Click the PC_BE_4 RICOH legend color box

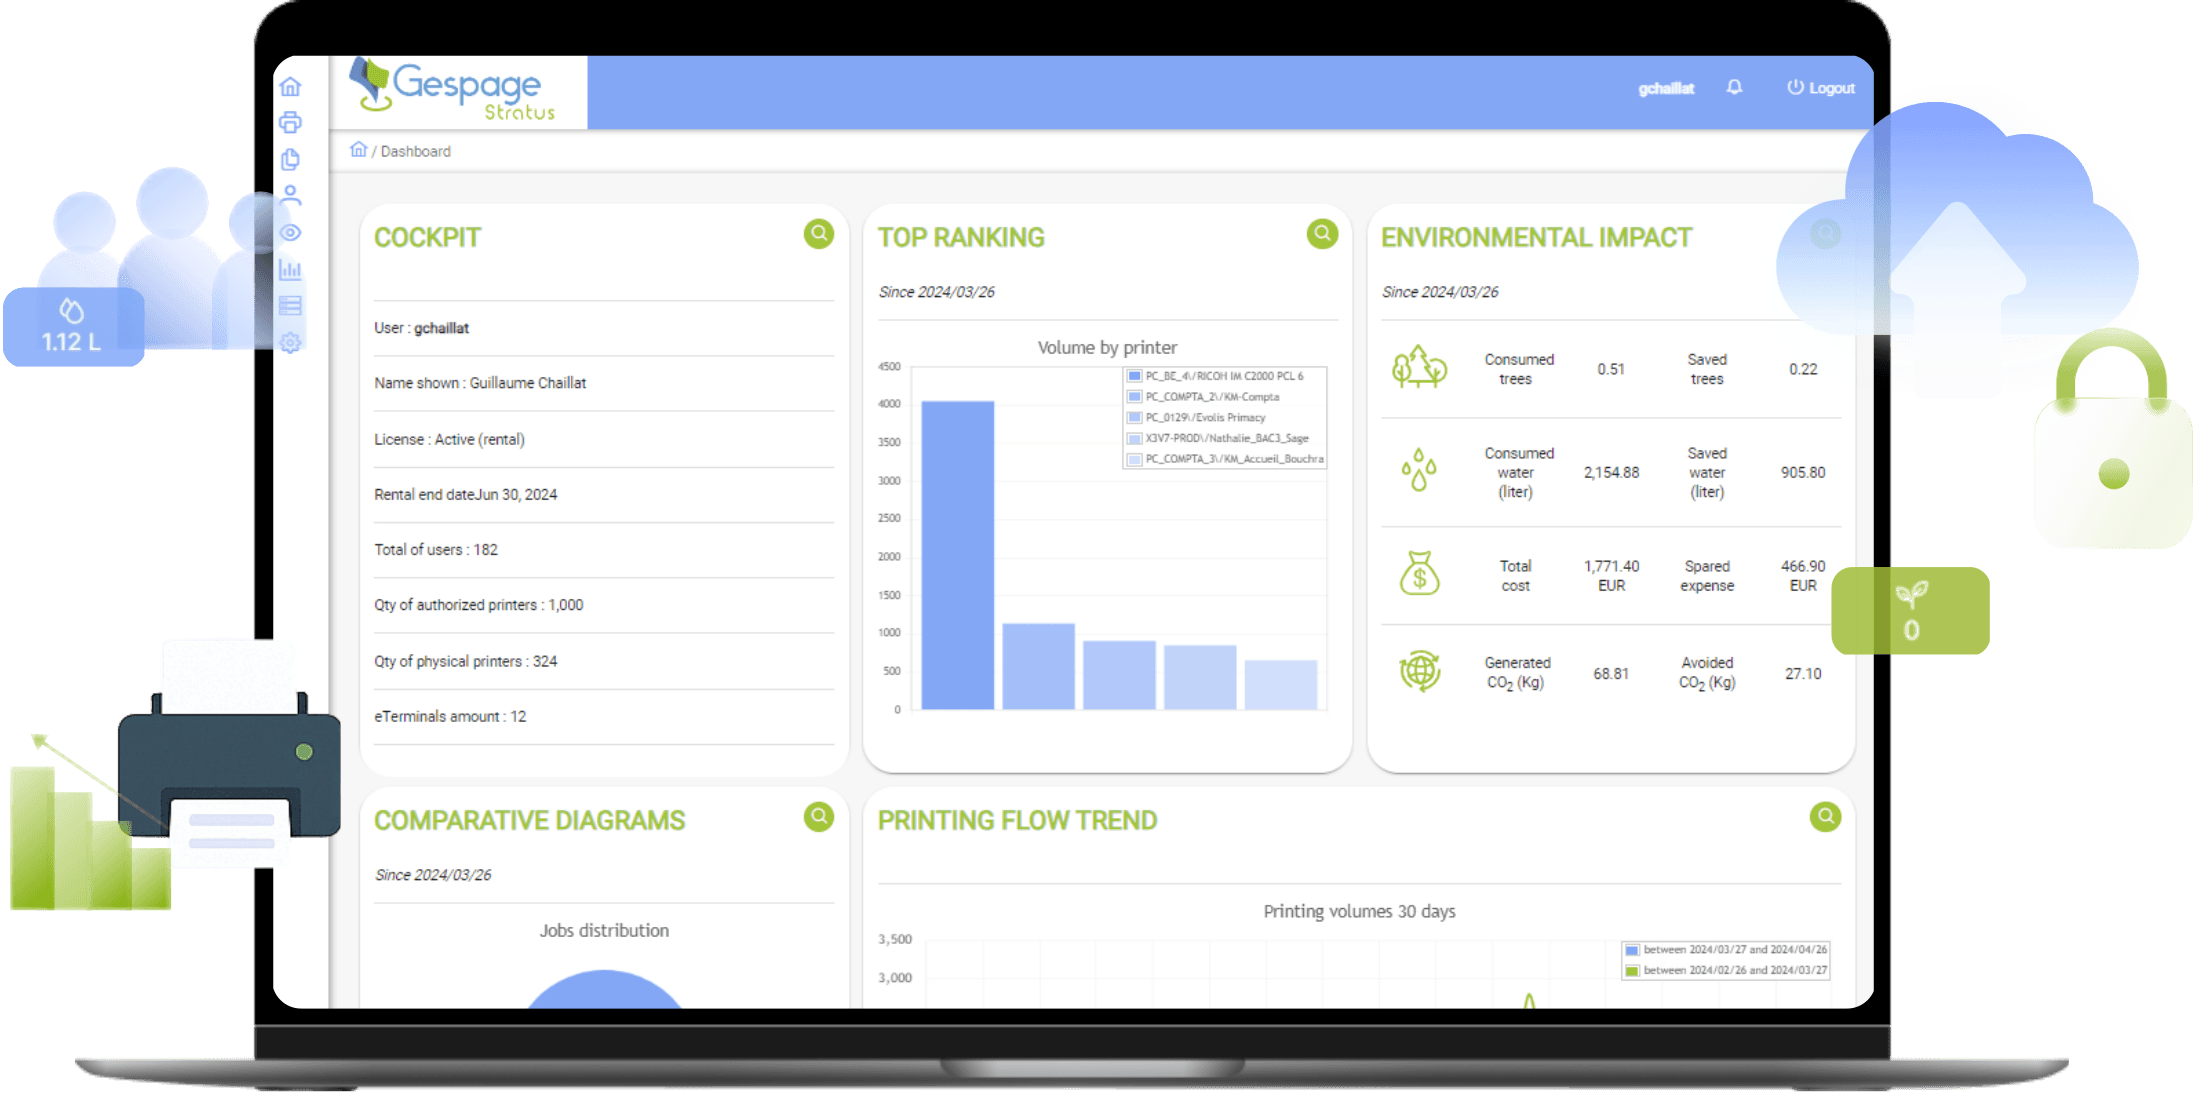[1134, 376]
